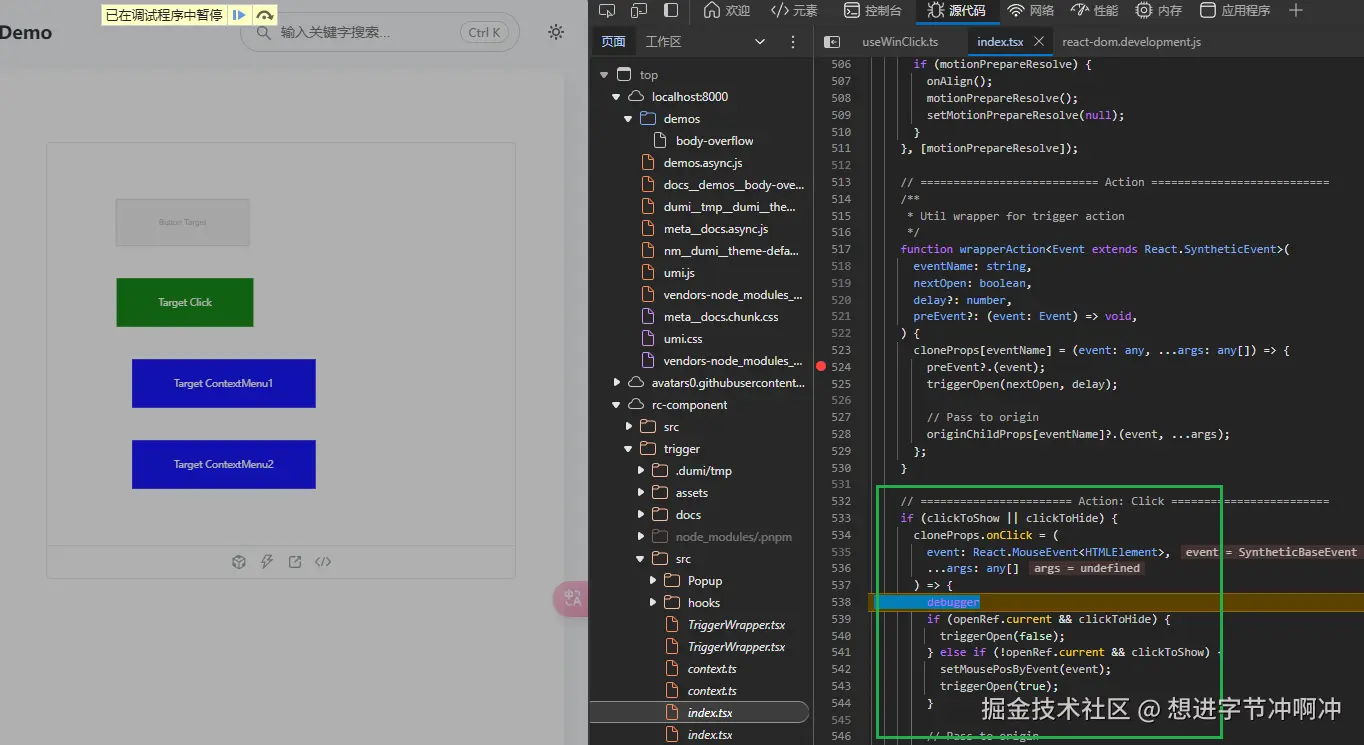Step over next function call

264,15
